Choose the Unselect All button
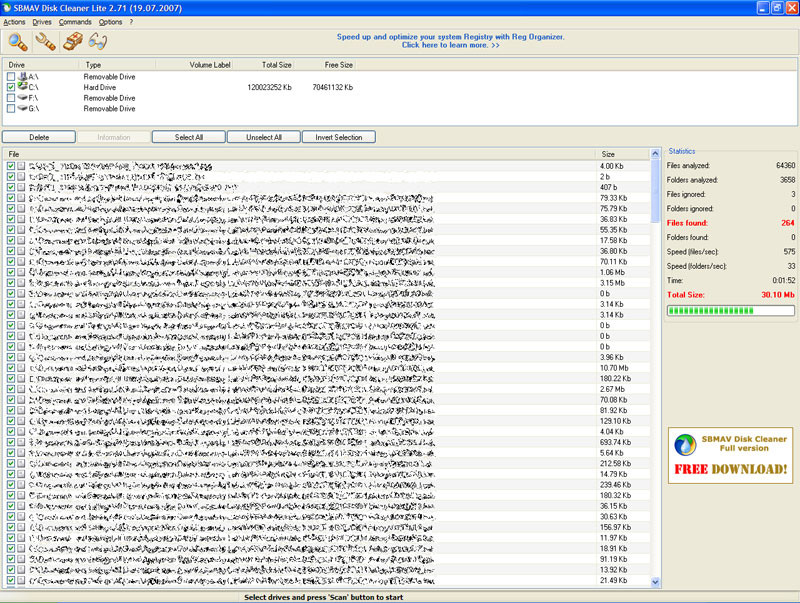The width and height of the screenshot is (800, 603). 264,137
